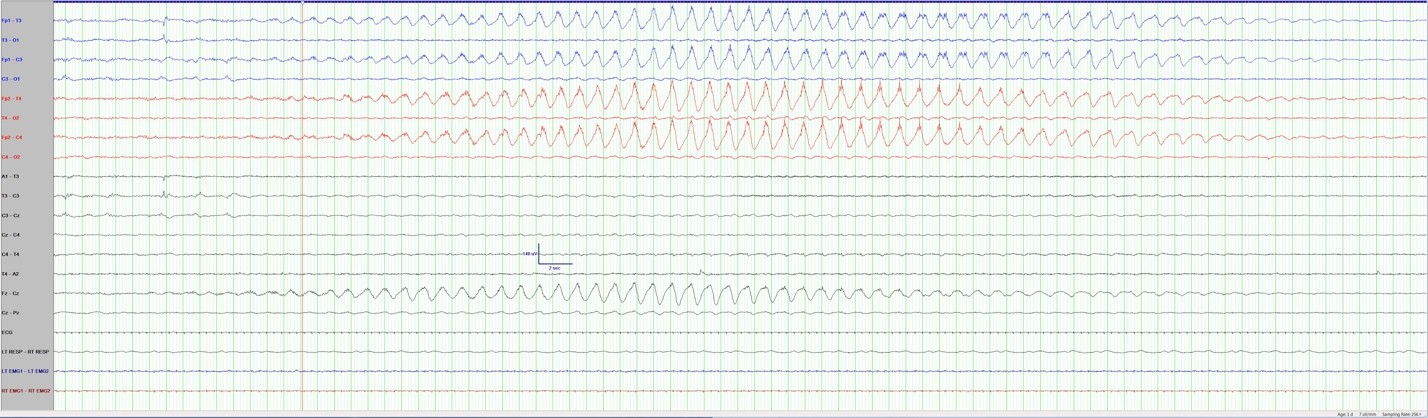Screen dimensions: 1428x418
Task: Select the ECG channel label
Action: [x=7, y=332]
